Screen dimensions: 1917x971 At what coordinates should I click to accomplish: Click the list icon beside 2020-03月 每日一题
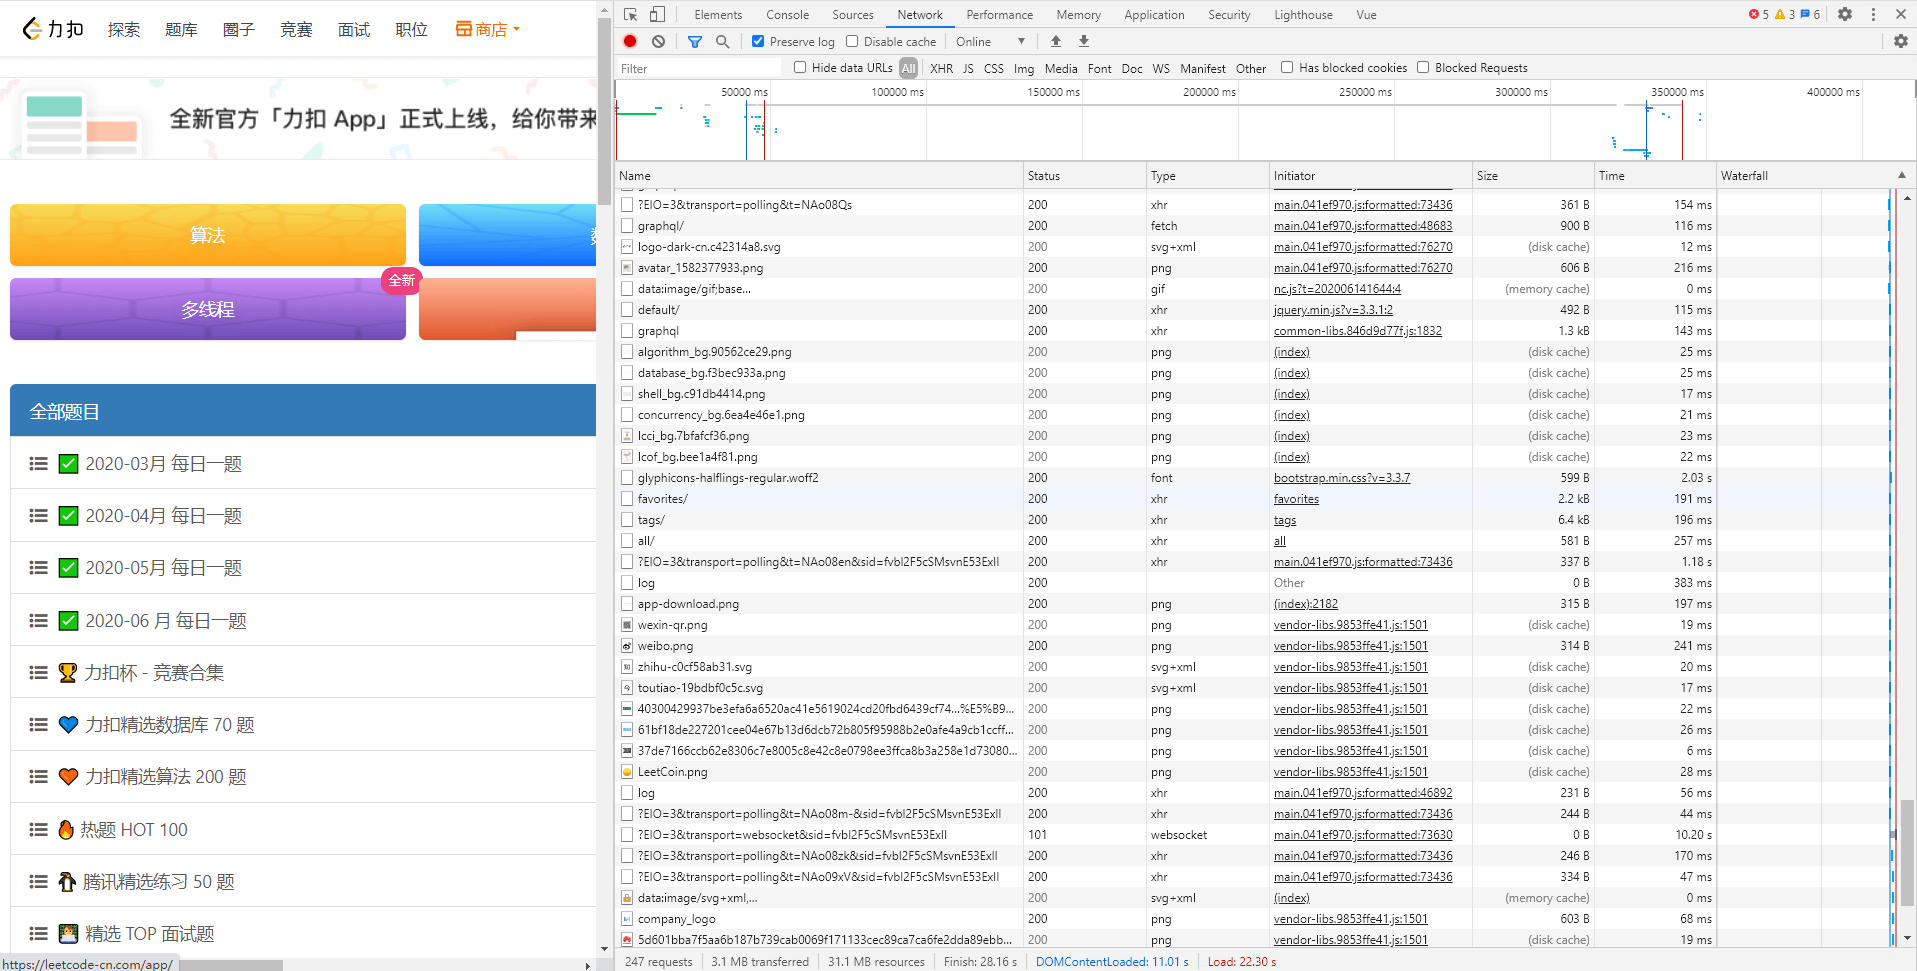(x=39, y=463)
